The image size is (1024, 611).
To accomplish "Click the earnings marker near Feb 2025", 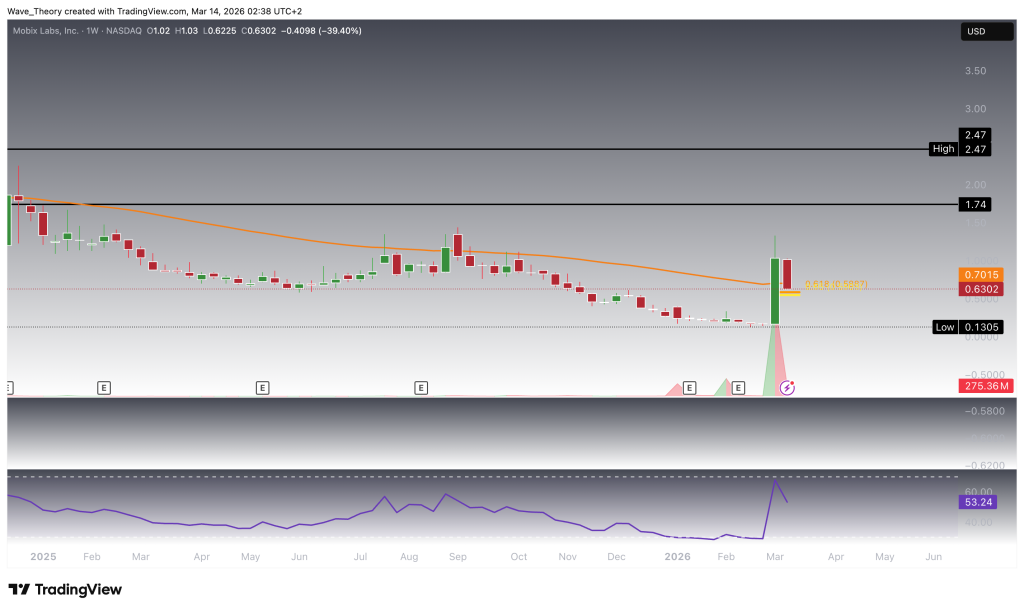I will point(104,386).
